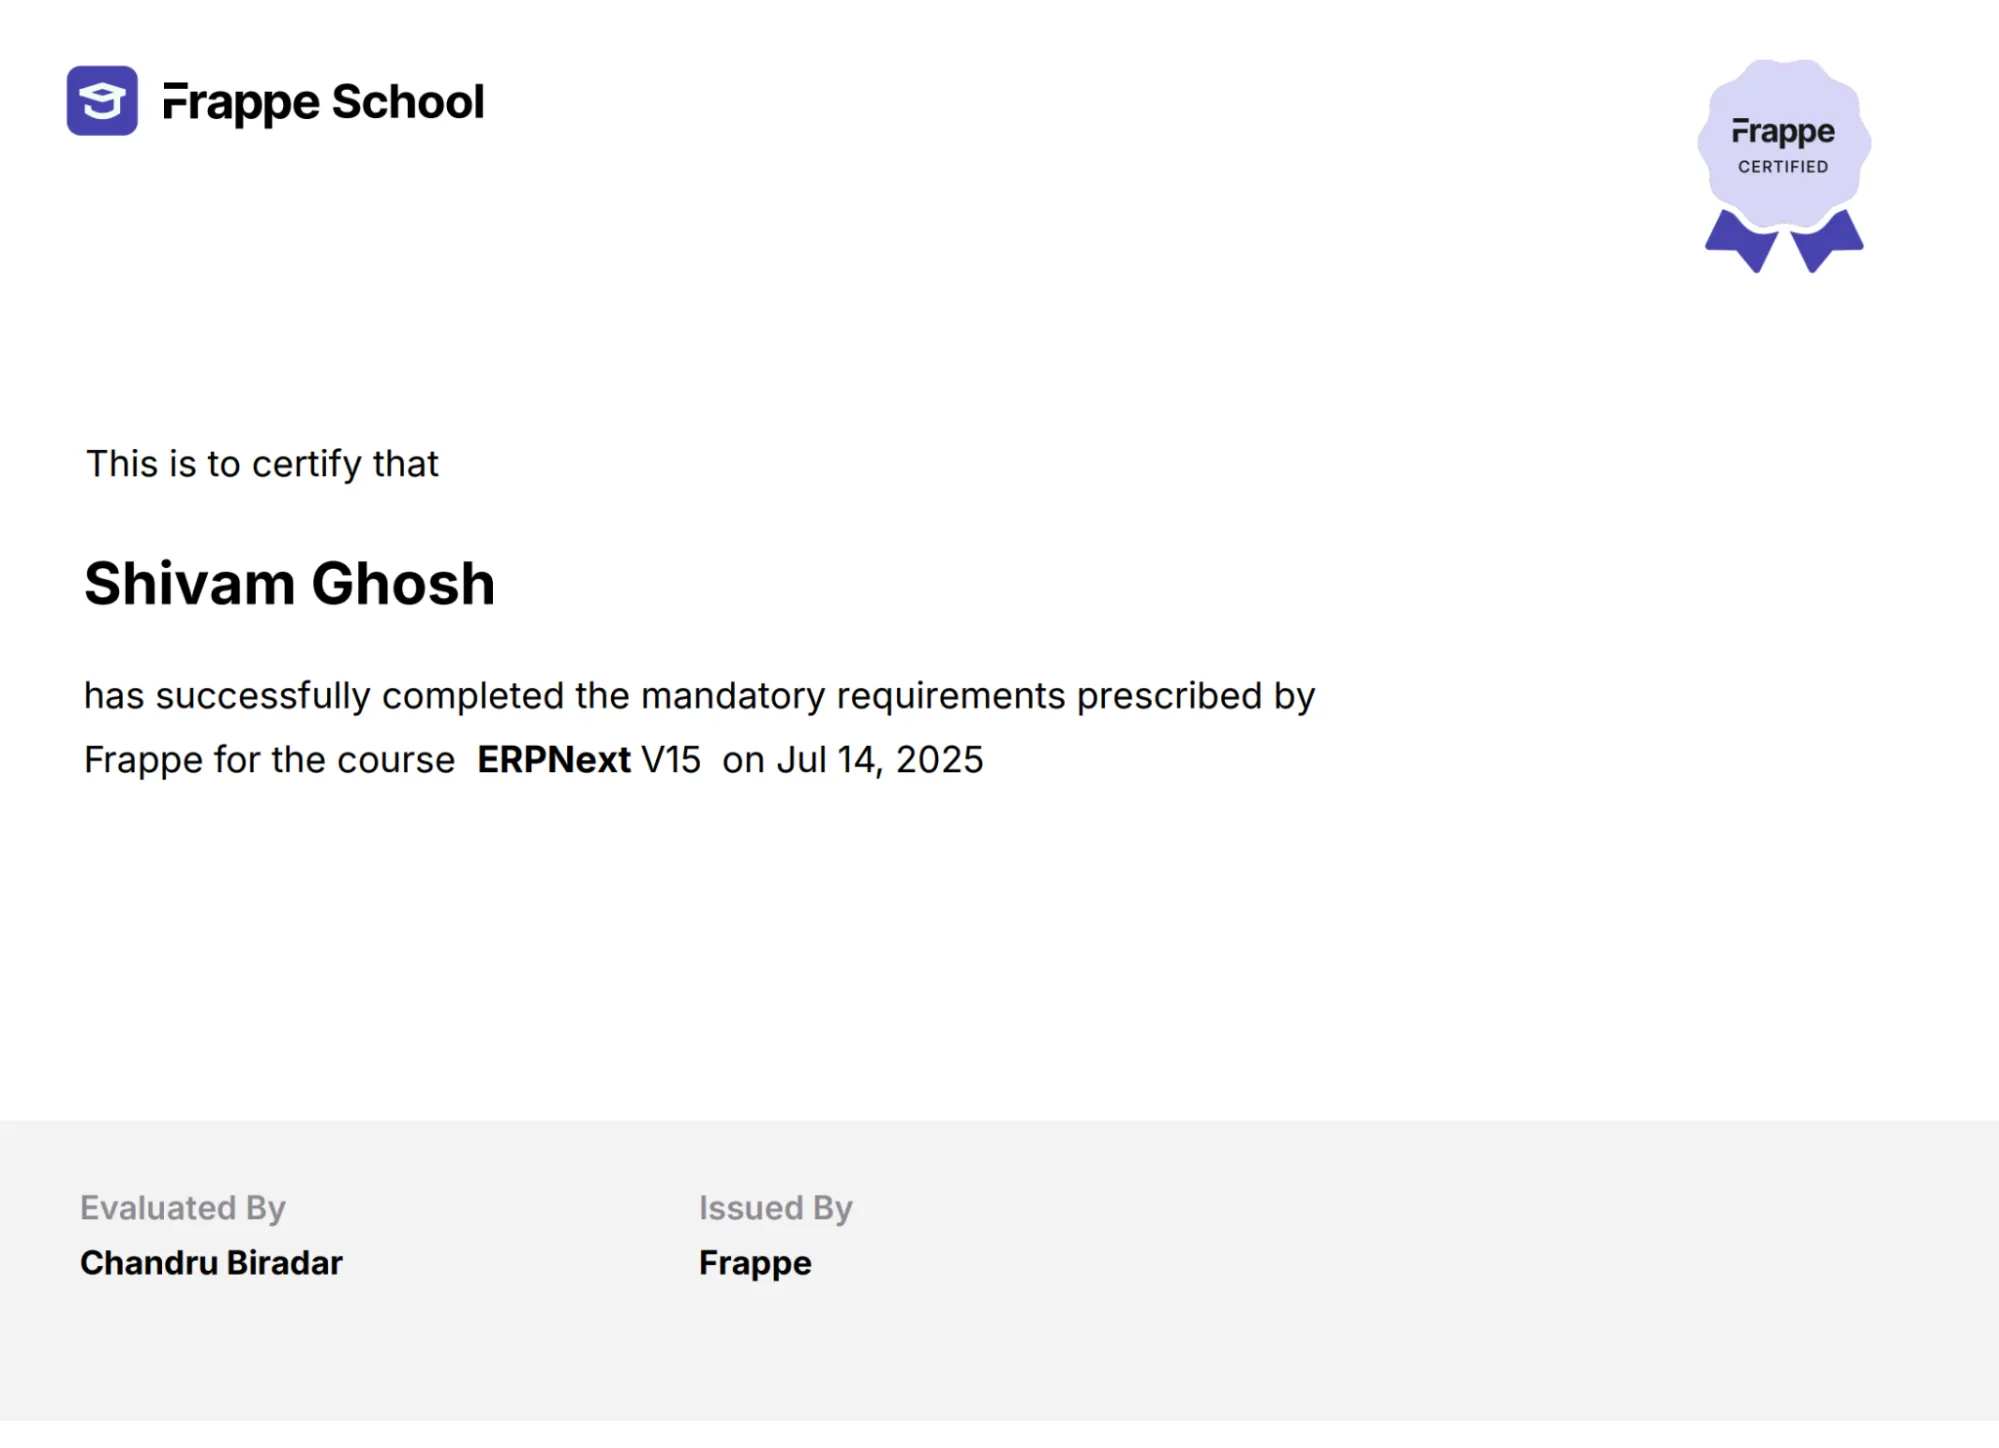Click the Frappe School graduation cap logo

[x=102, y=101]
